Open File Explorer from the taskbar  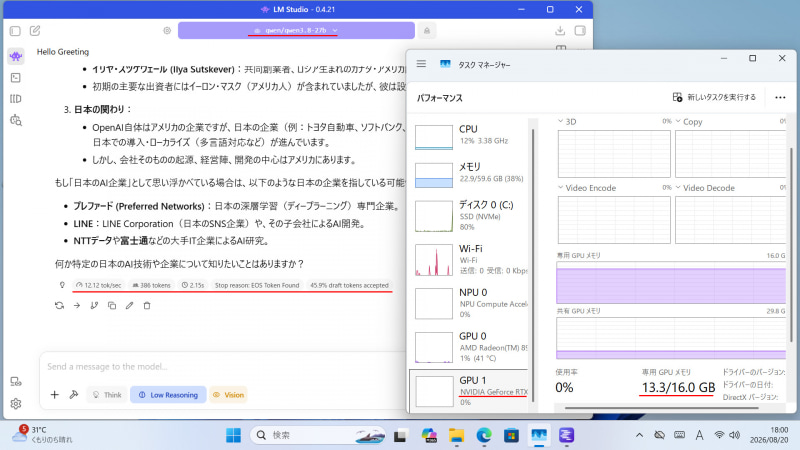pos(456,435)
